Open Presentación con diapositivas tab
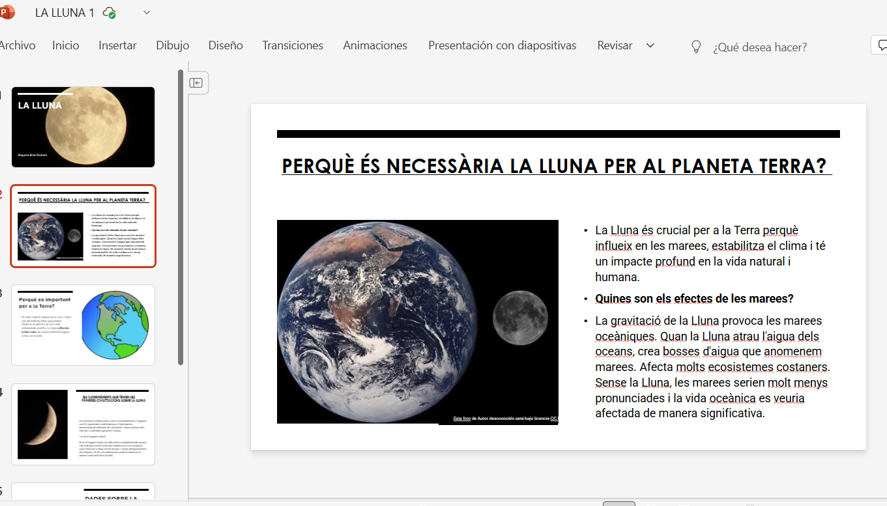This screenshot has height=506, width=887. 502,46
